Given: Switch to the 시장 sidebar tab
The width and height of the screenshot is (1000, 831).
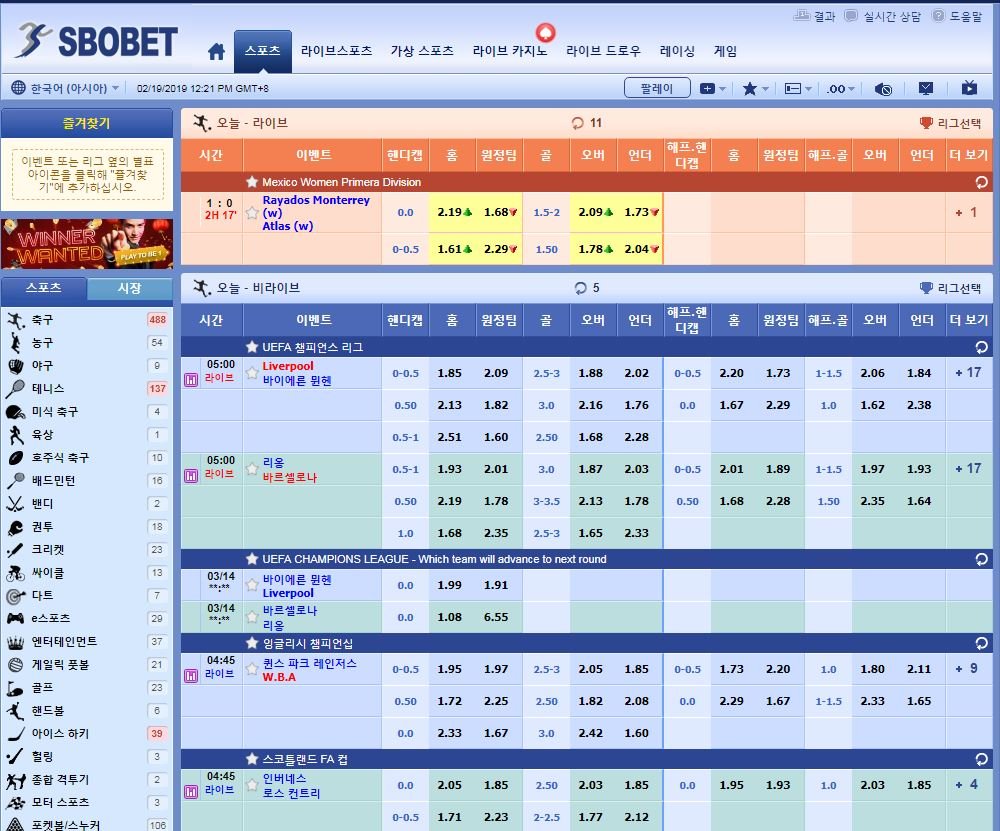Looking at the screenshot, I should point(129,288).
